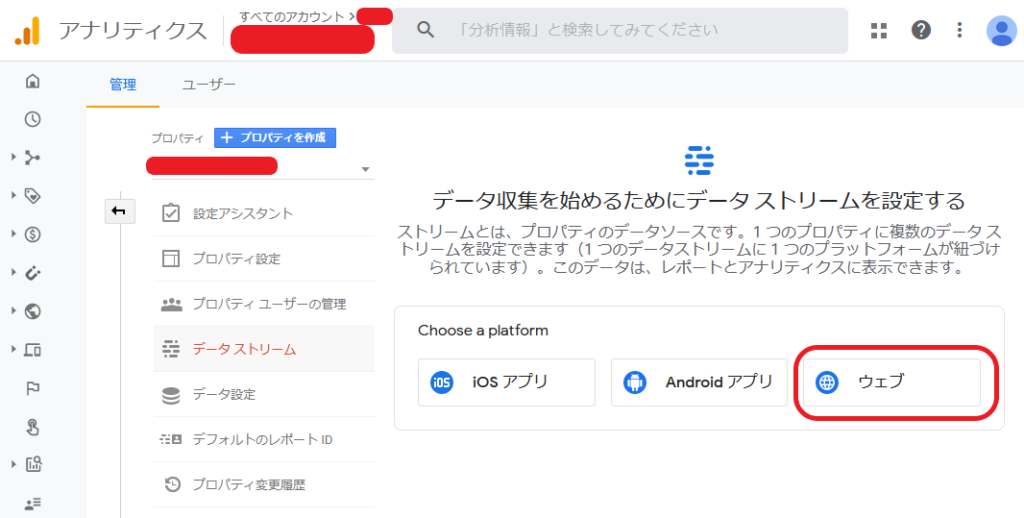Click the back arrow collapse button
This screenshot has height=518, width=1024.
pyautogui.click(x=120, y=211)
